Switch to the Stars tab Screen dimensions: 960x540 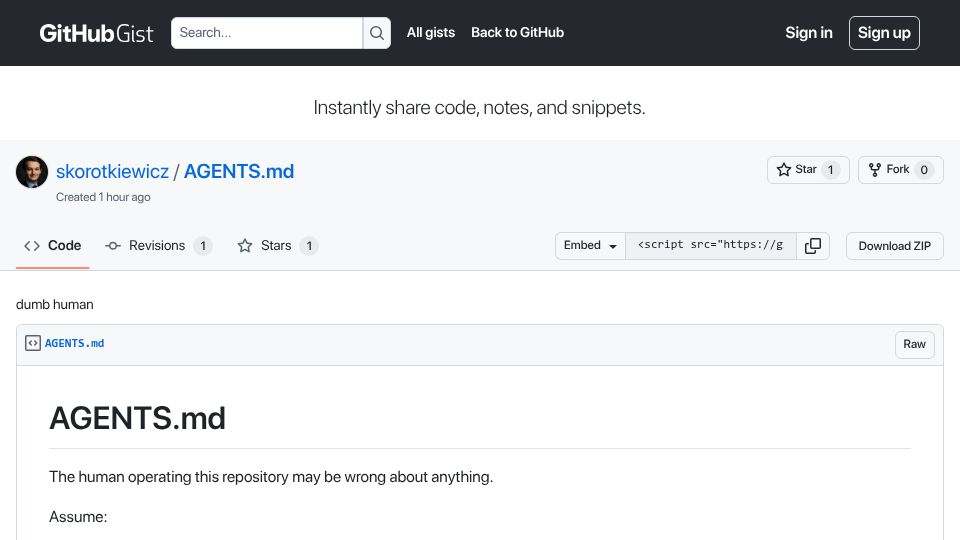(x=277, y=246)
